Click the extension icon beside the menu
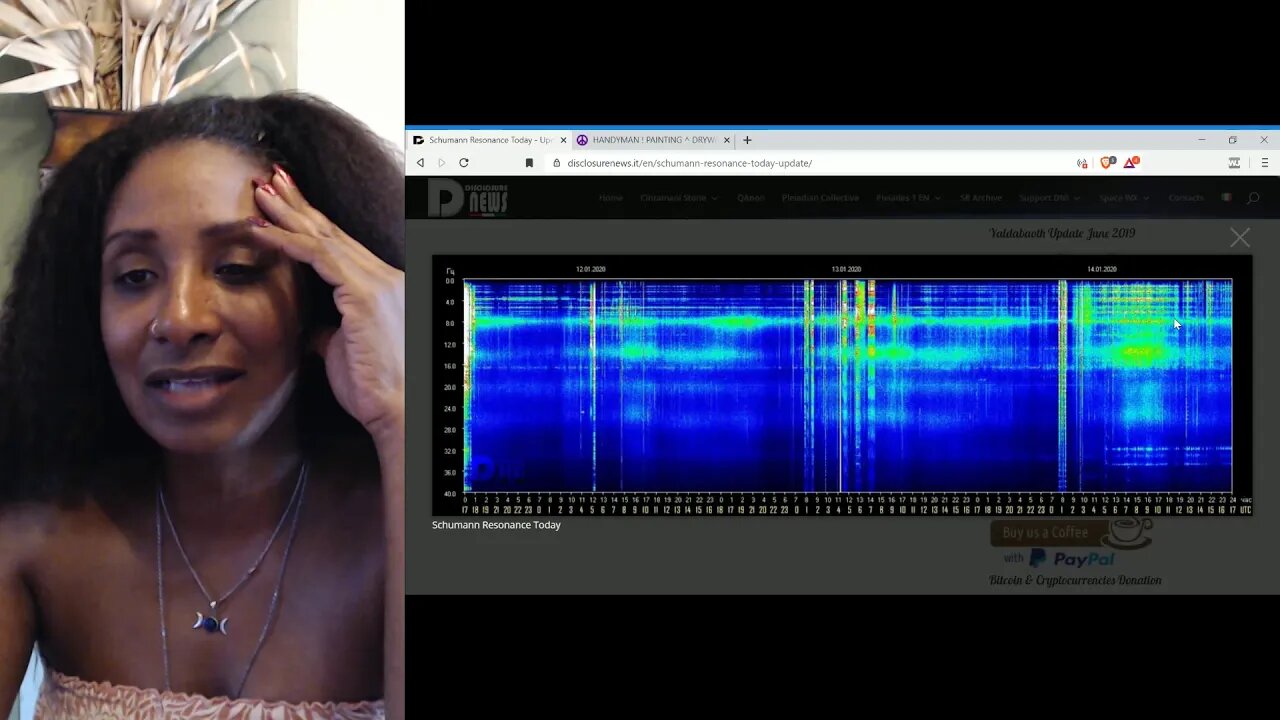Image resolution: width=1280 pixels, height=720 pixels. 1234,163
